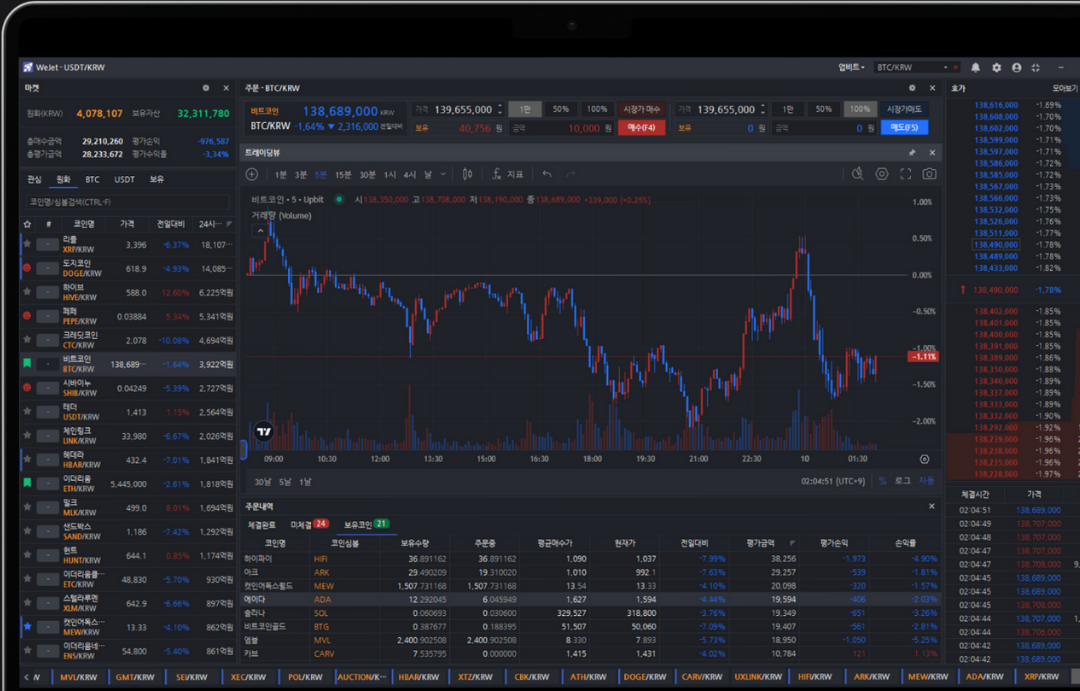Switch to 관심 market tab
This screenshot has height=691, width=1080.
[x=34, y=179]
